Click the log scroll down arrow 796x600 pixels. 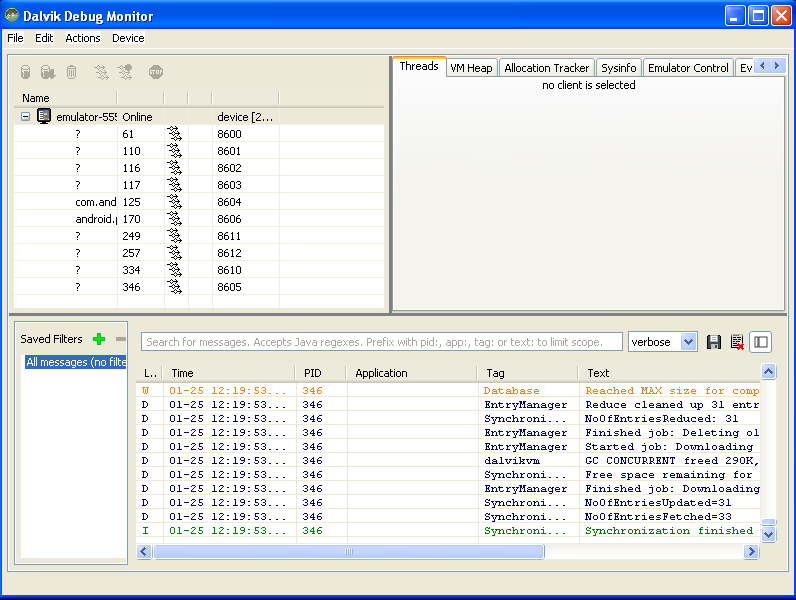pos(769,534)
